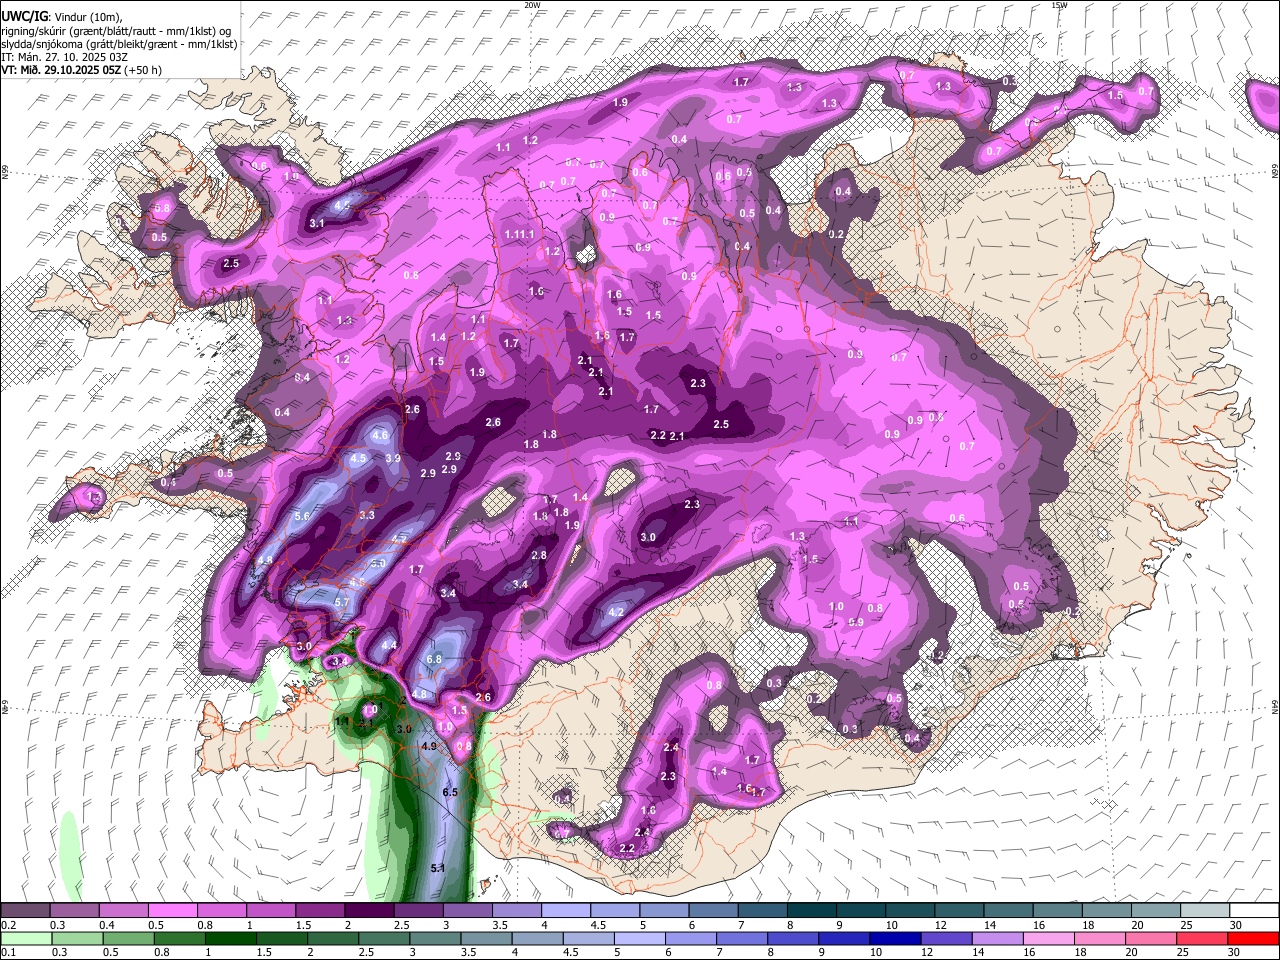Pick bottom legend swatch between 14 and 16
This screenshot has width=1280, height=960.
997,938
